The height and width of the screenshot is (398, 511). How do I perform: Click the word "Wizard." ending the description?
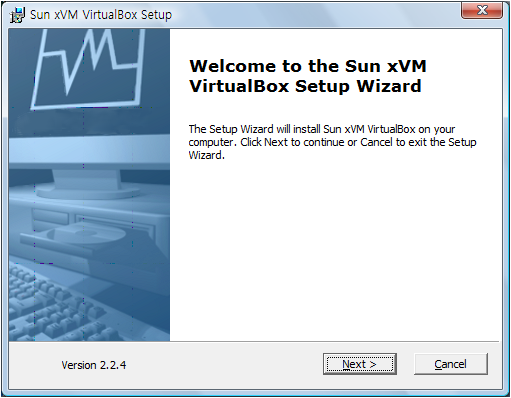pos(207,155)
